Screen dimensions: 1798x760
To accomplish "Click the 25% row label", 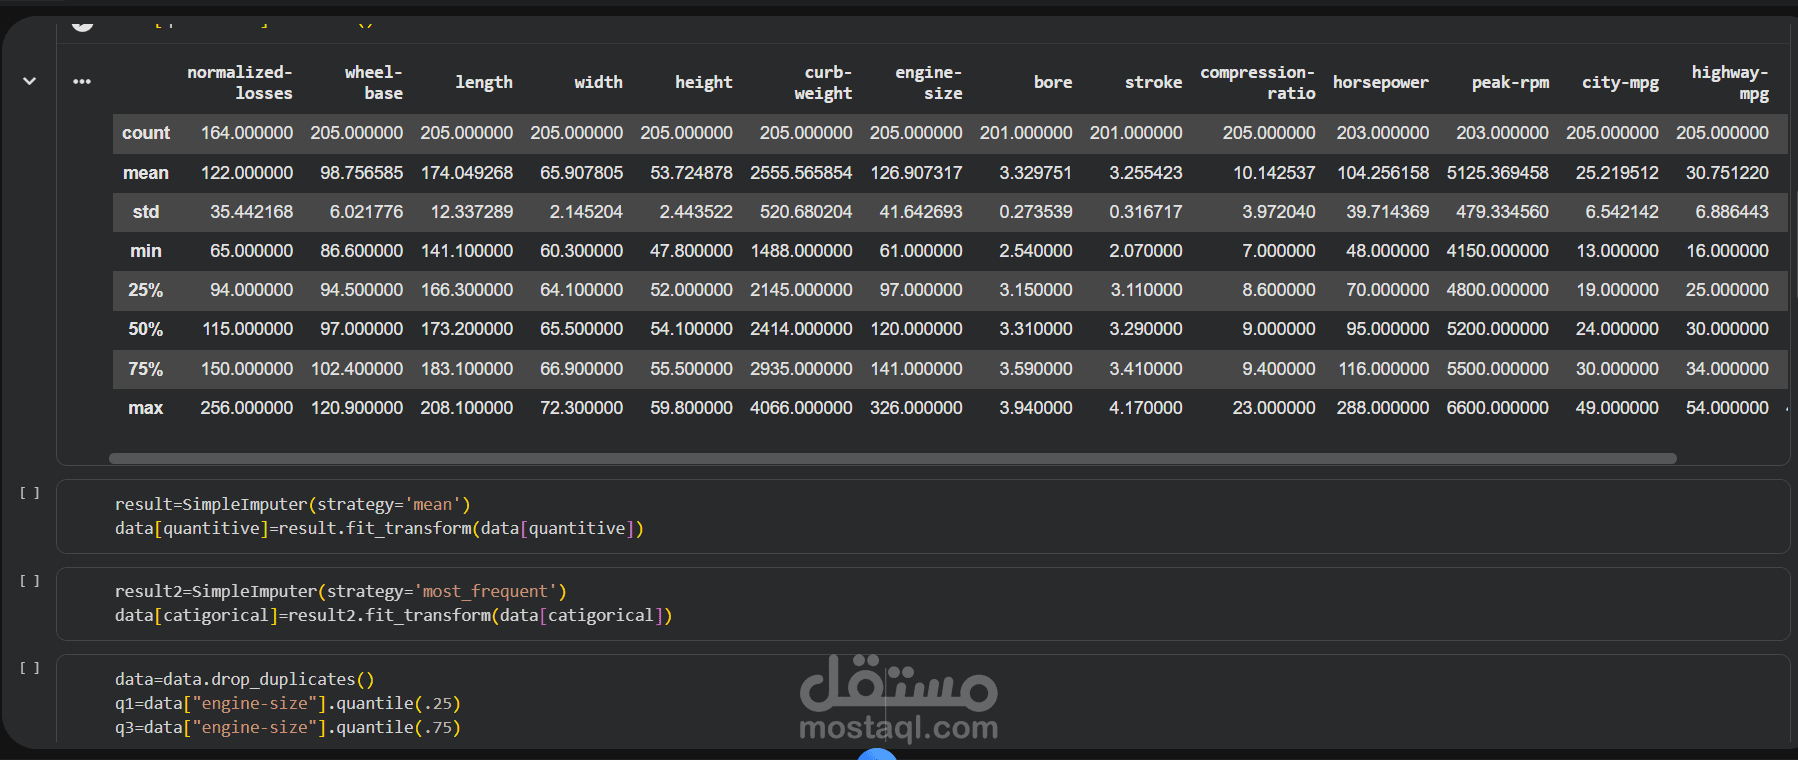I will [x=146, y=290].
